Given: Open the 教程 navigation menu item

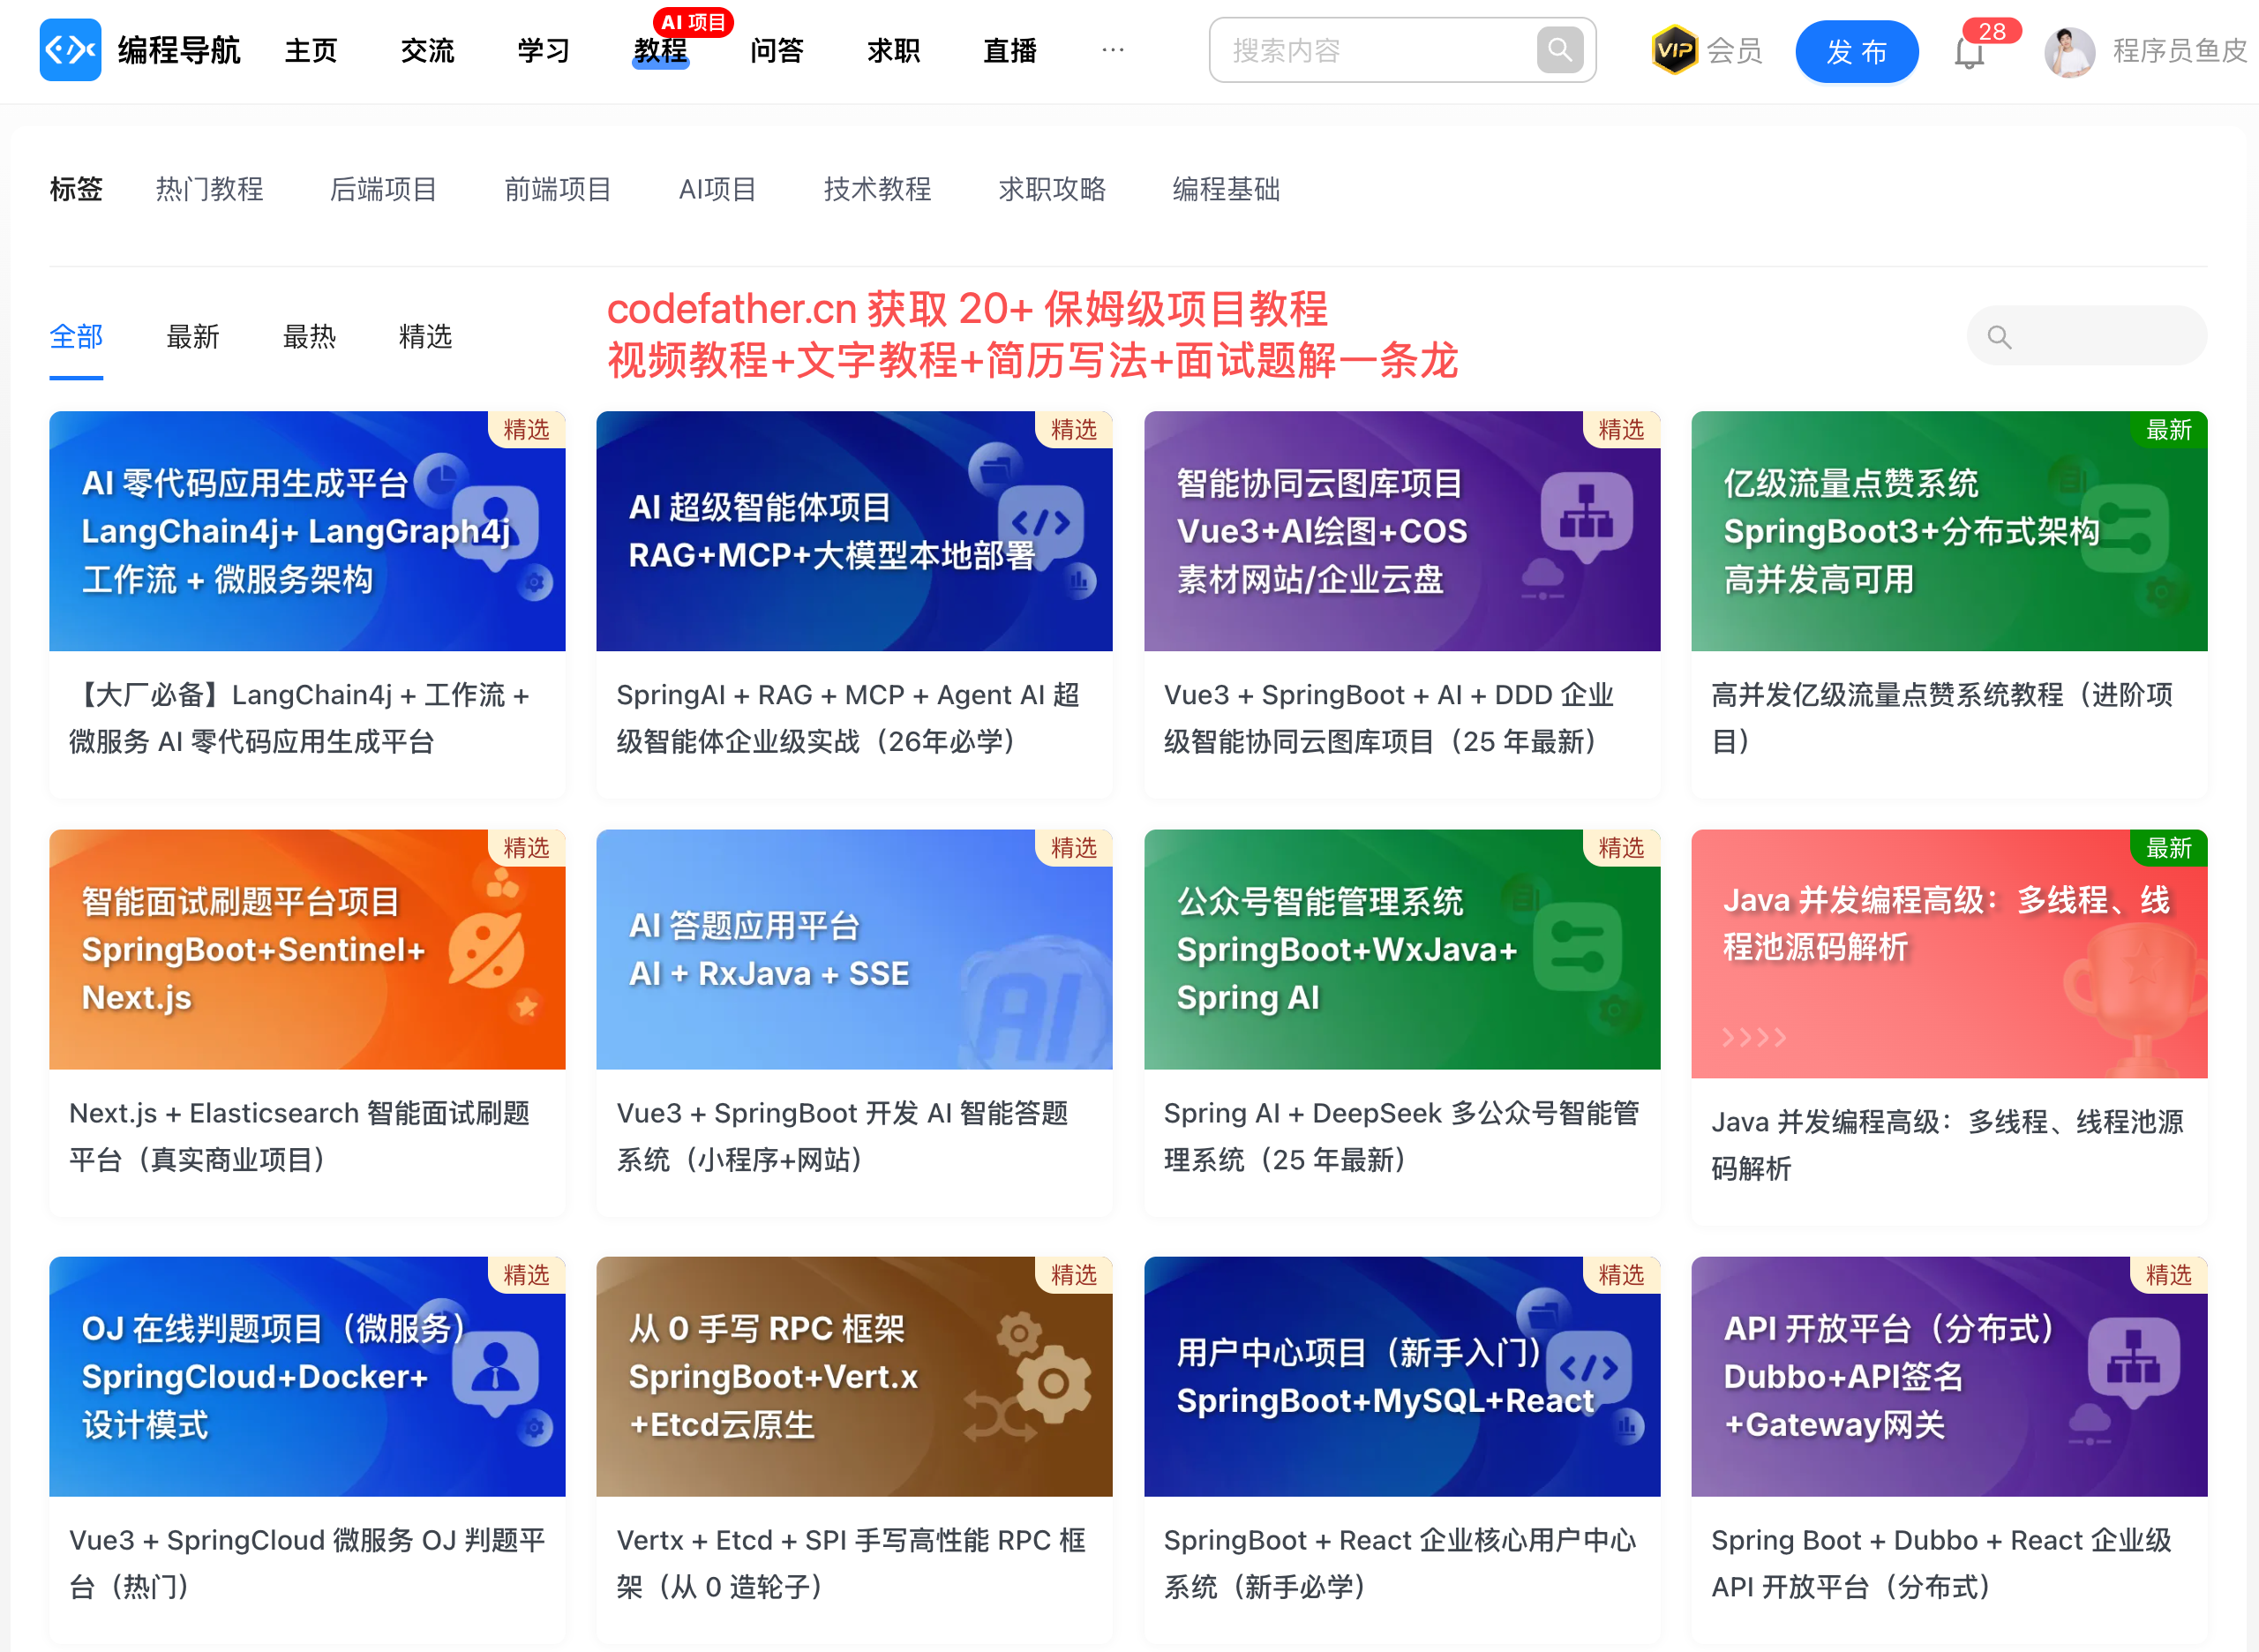Looking at the screenshot, I should pyautogui.click(x=660, y=52).
